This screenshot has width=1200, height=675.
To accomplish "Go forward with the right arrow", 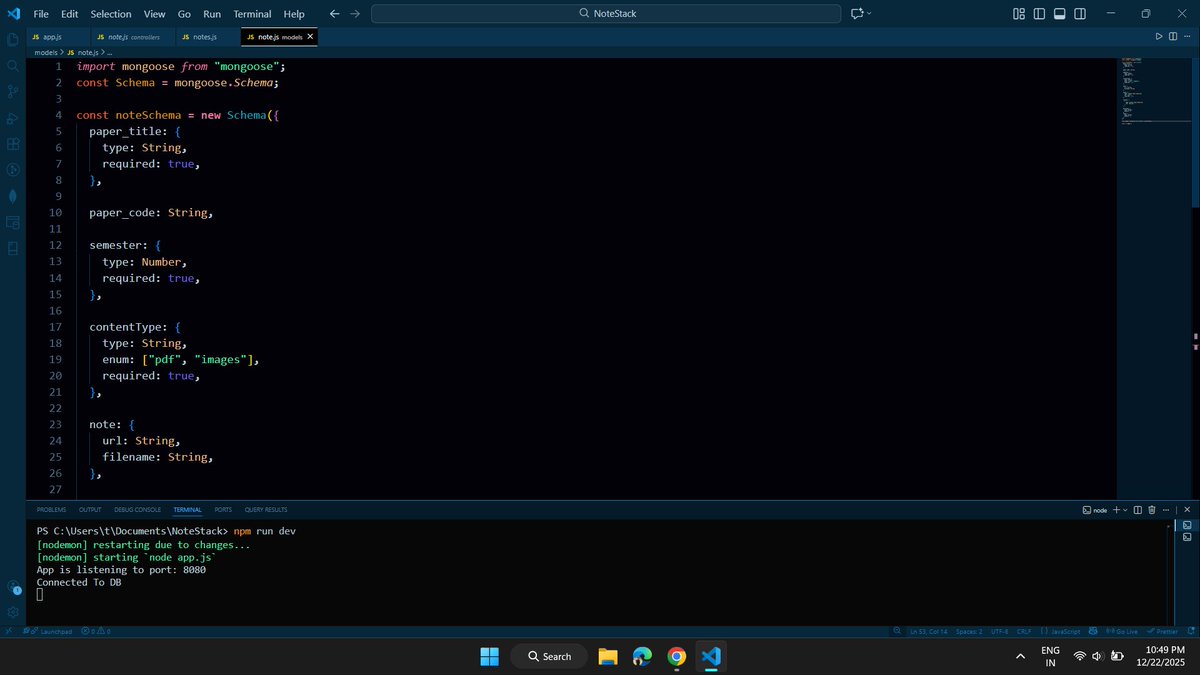I will [x=355, y=14].
